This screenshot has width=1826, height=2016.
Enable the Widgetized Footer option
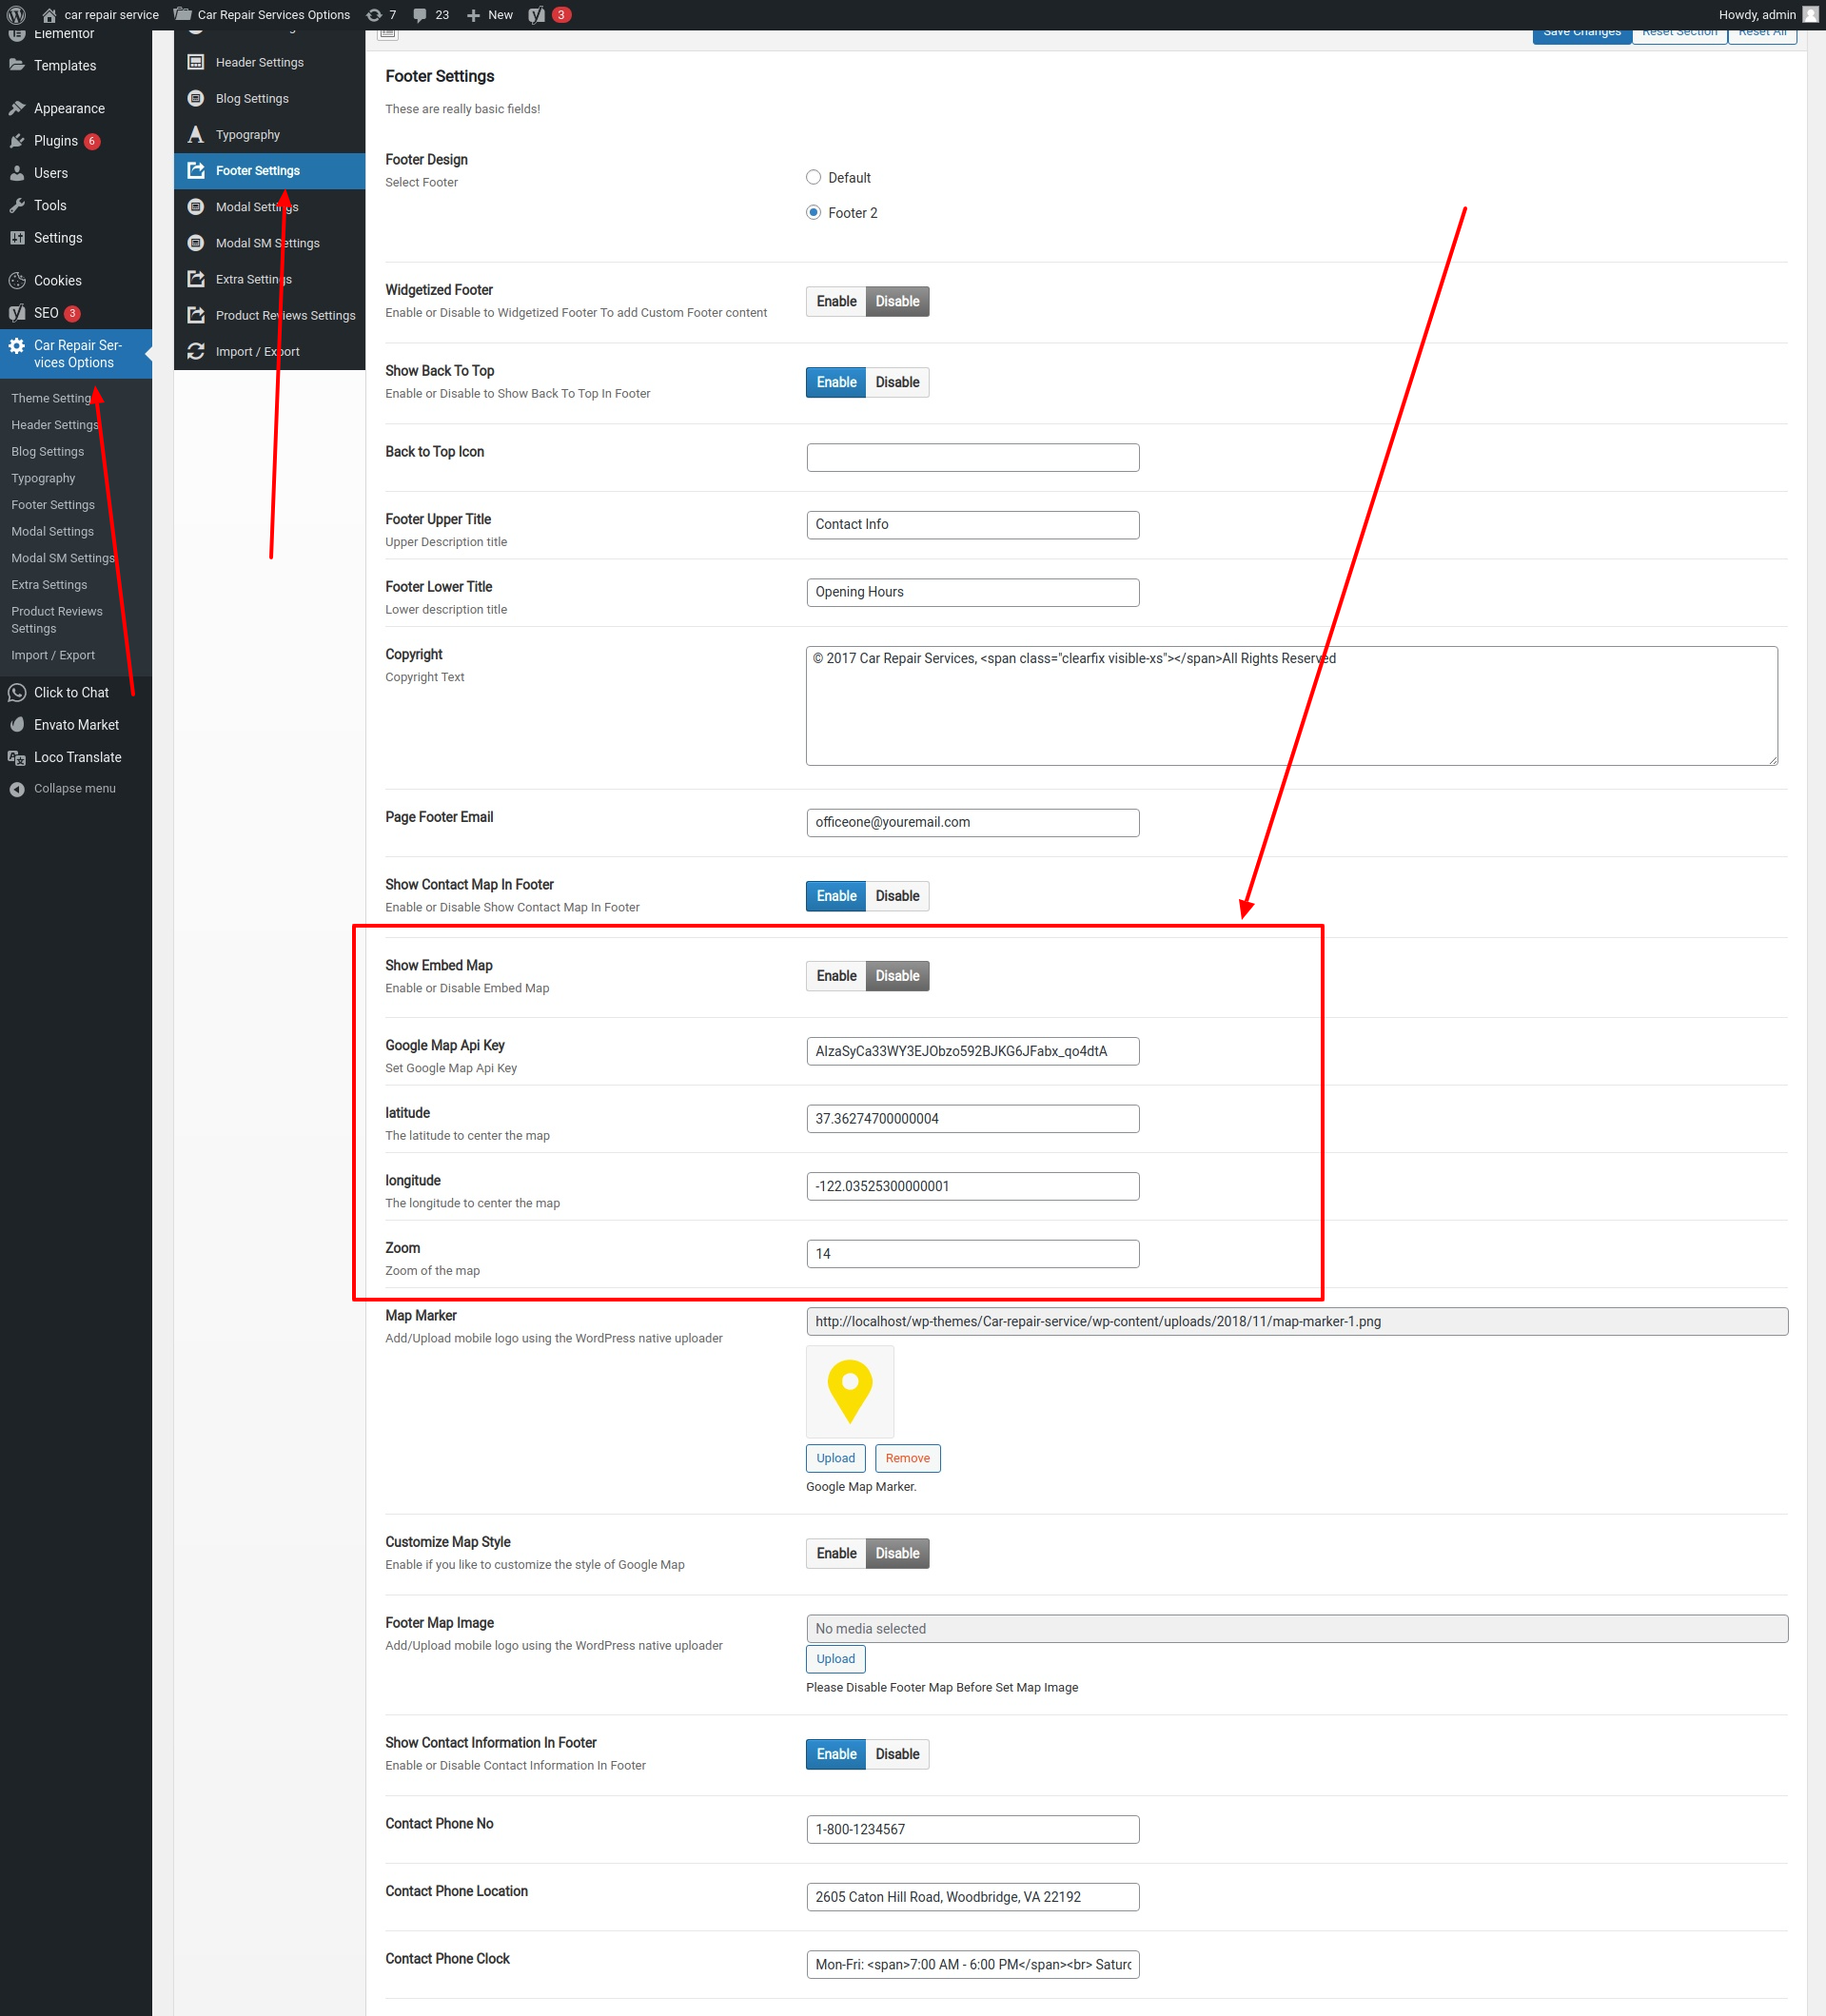tap(835, 301)
